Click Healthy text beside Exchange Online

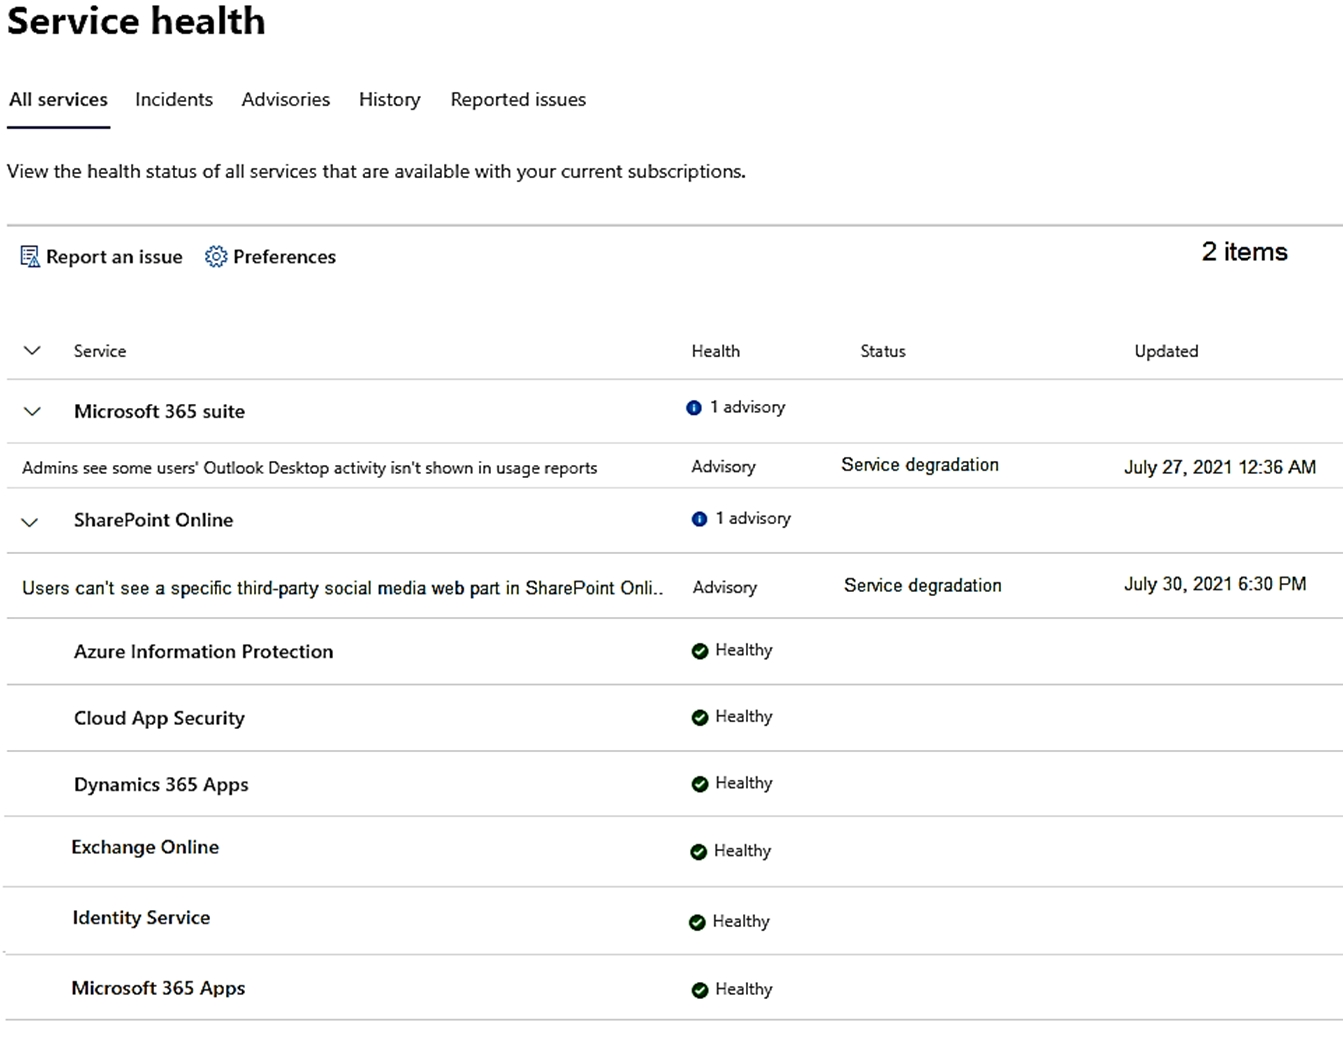[x=743, y=851]
